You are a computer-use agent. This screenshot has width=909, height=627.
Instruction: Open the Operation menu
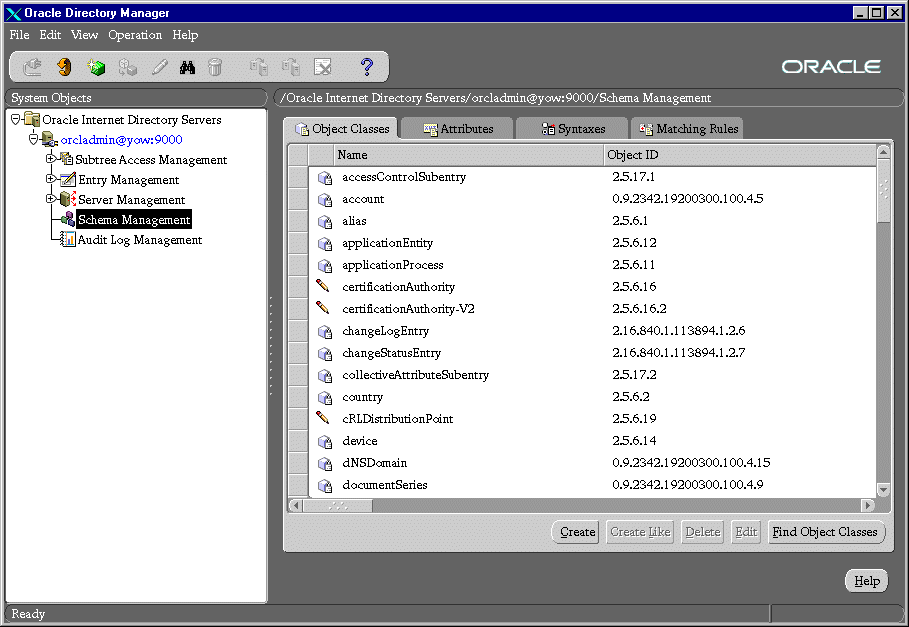[135, 35]
